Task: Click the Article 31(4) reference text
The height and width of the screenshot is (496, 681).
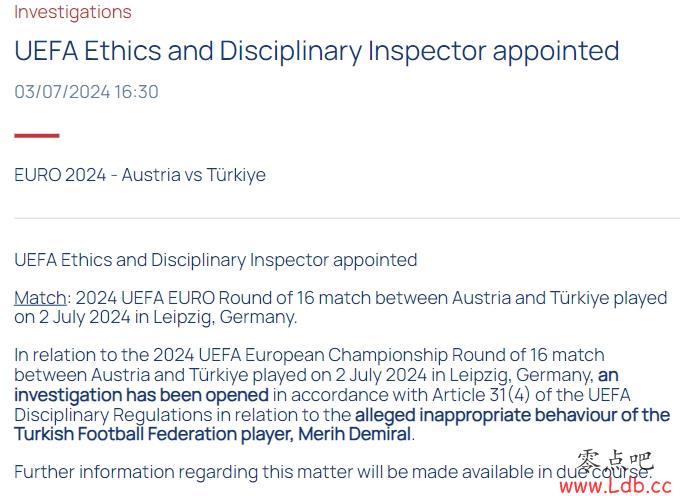Action: pyautogui.click(x=481, y=395)
